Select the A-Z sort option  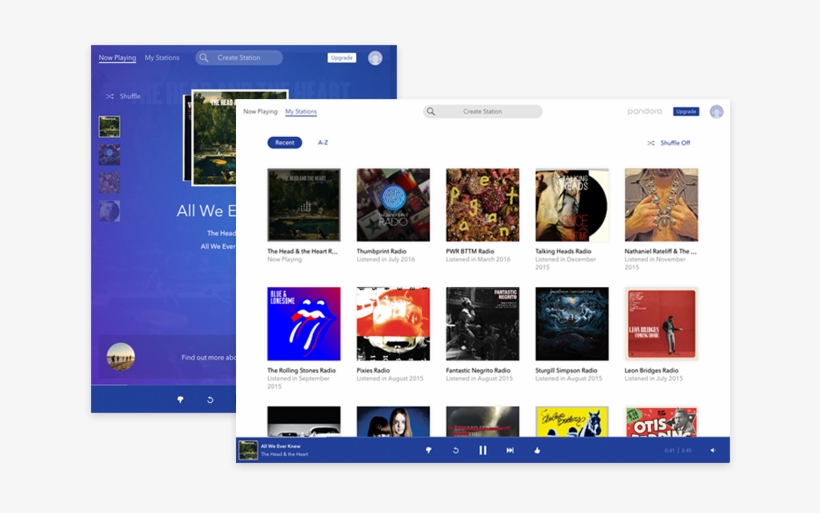323,142
